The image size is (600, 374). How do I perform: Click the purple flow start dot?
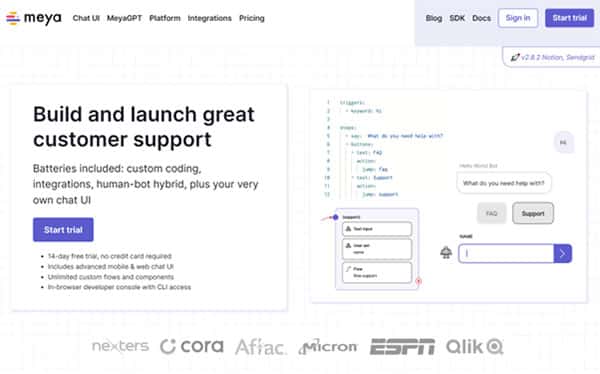pos(336,217)
